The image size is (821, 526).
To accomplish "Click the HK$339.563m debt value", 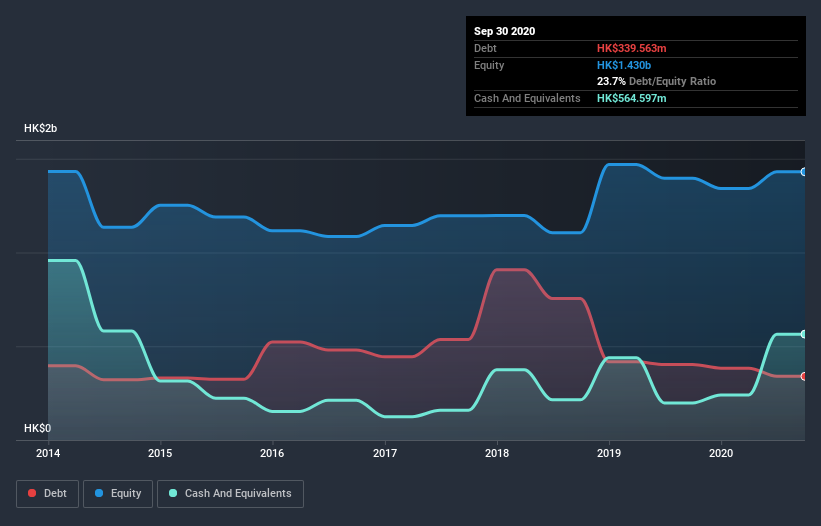I will (x=631, y=48).
